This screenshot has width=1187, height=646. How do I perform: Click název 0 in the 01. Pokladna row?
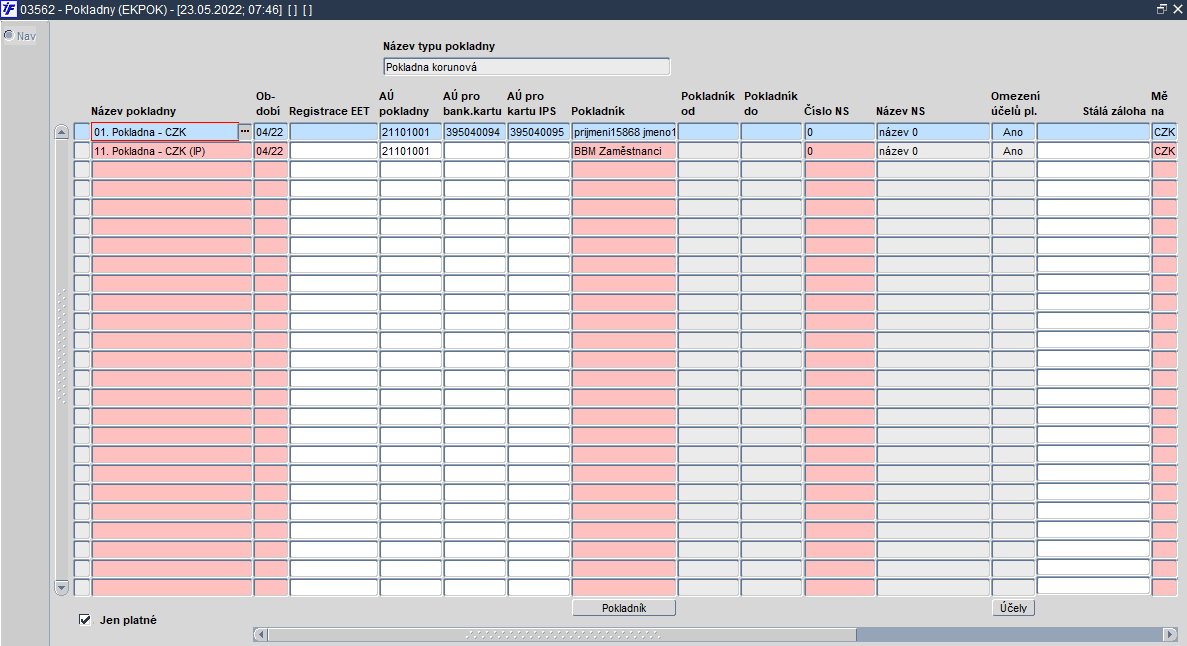coord(933,132)
